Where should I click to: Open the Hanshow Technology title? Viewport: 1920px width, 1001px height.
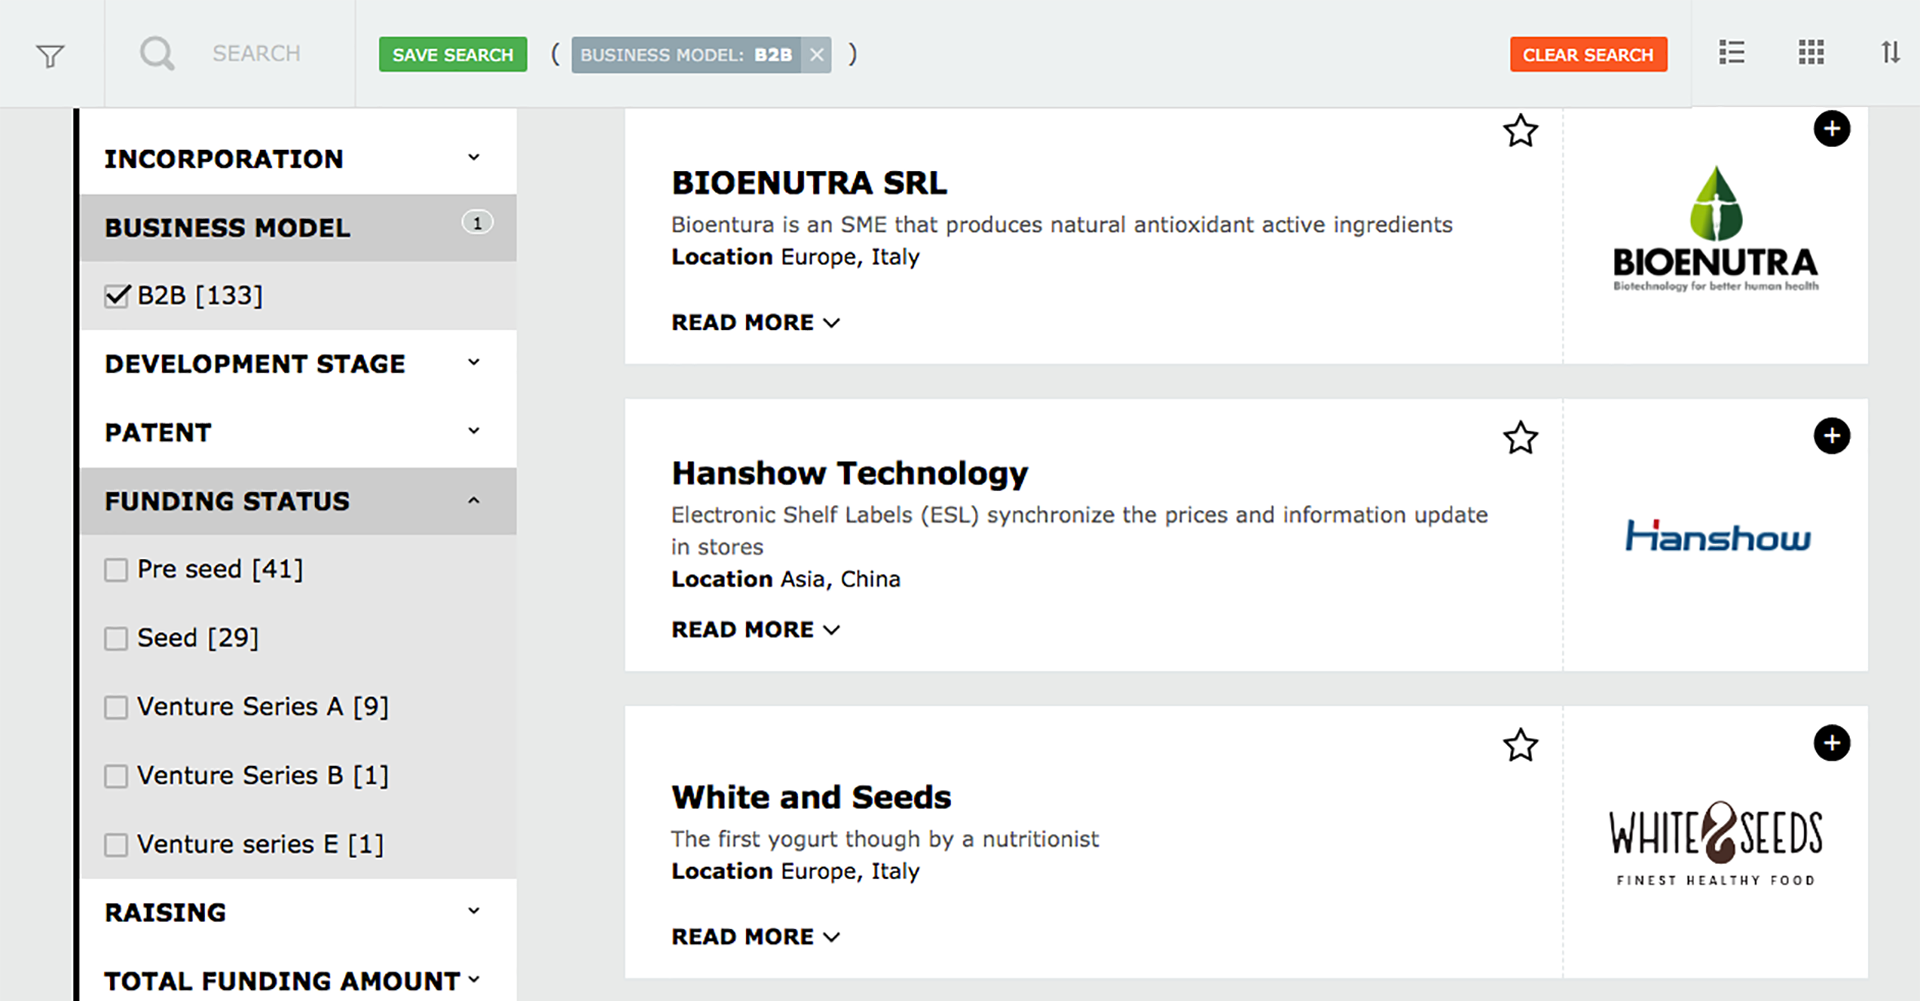(850, 473)
